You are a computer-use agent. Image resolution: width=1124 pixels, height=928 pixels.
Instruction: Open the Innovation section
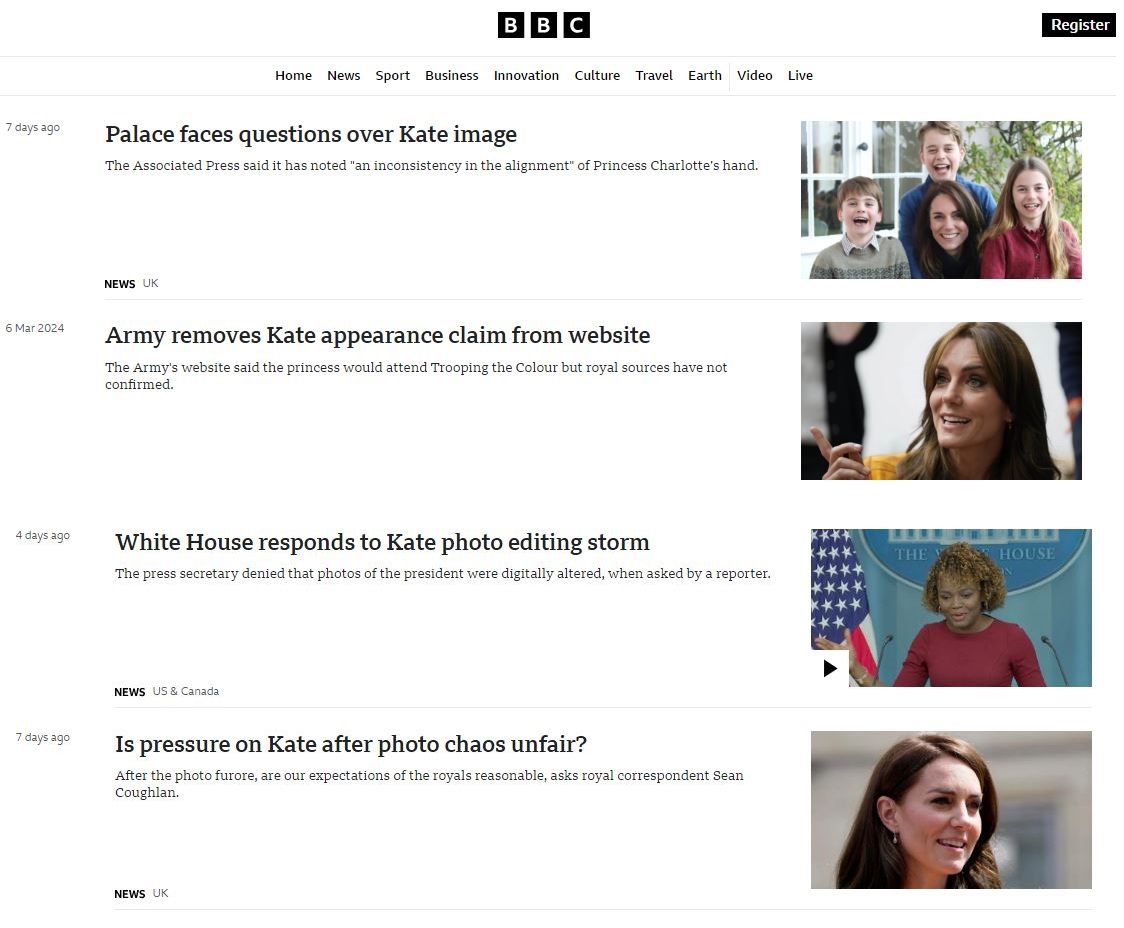point(526,75)
